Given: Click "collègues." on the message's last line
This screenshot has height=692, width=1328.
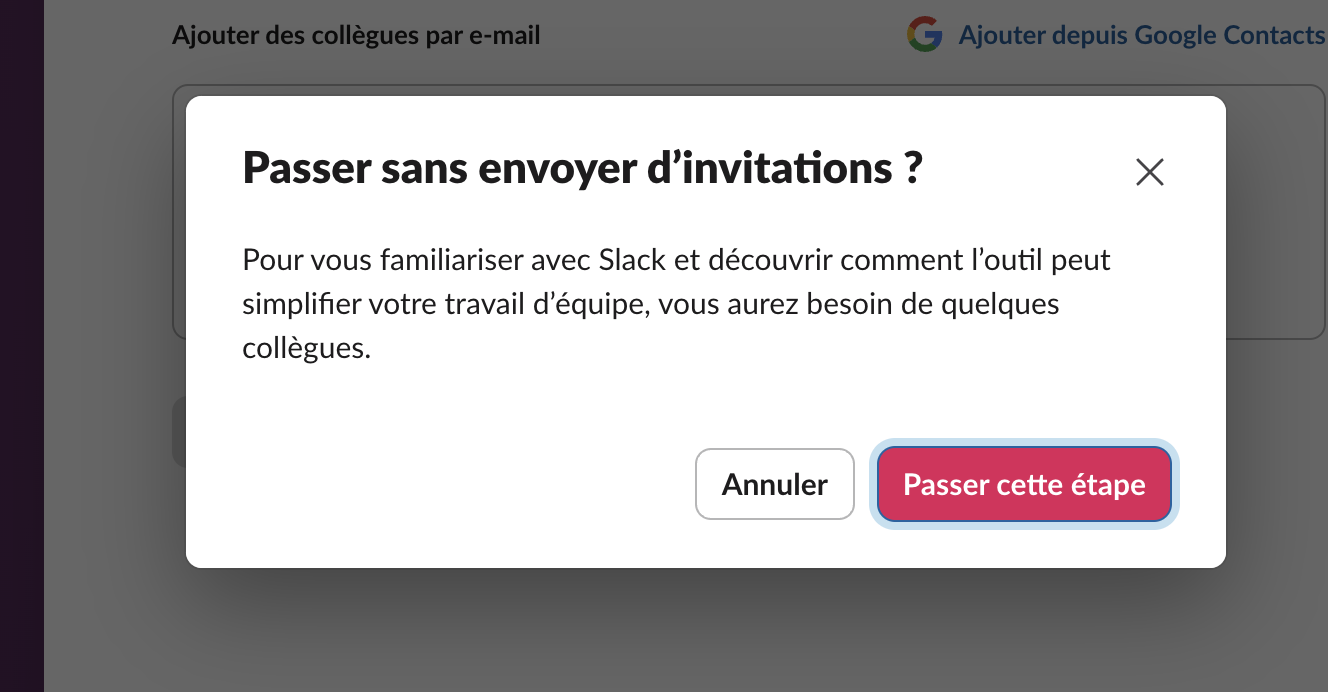Looking at the screenshot, I should pyautogui.click(x=306, y=349).
